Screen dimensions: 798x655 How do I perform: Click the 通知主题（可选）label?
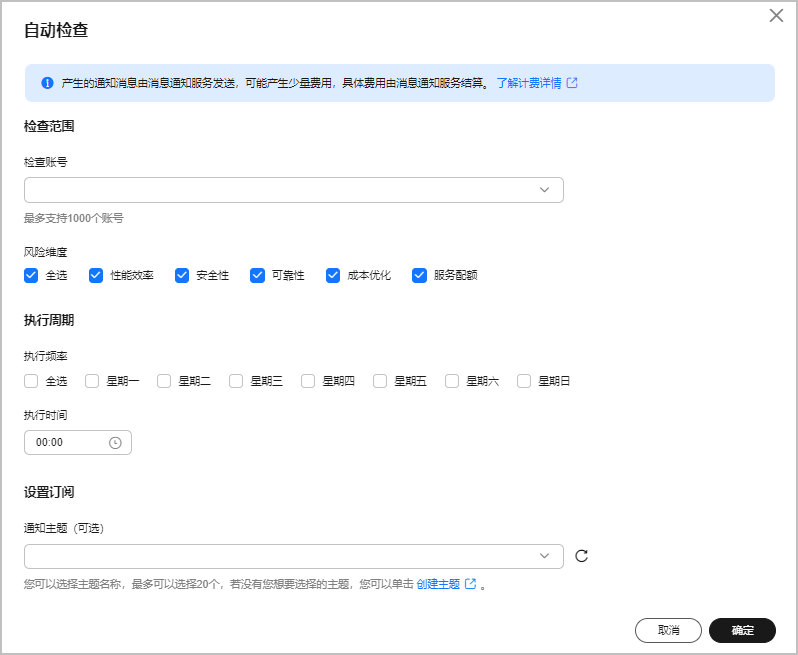click(x=64, y=528)
